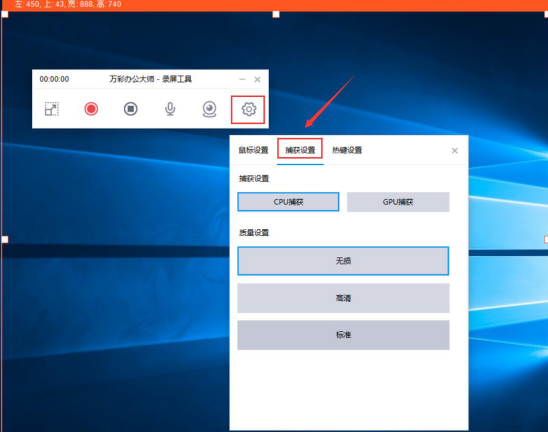Start recording with the red record button
The width and height of the screenshot is (548, 432).
91,109
